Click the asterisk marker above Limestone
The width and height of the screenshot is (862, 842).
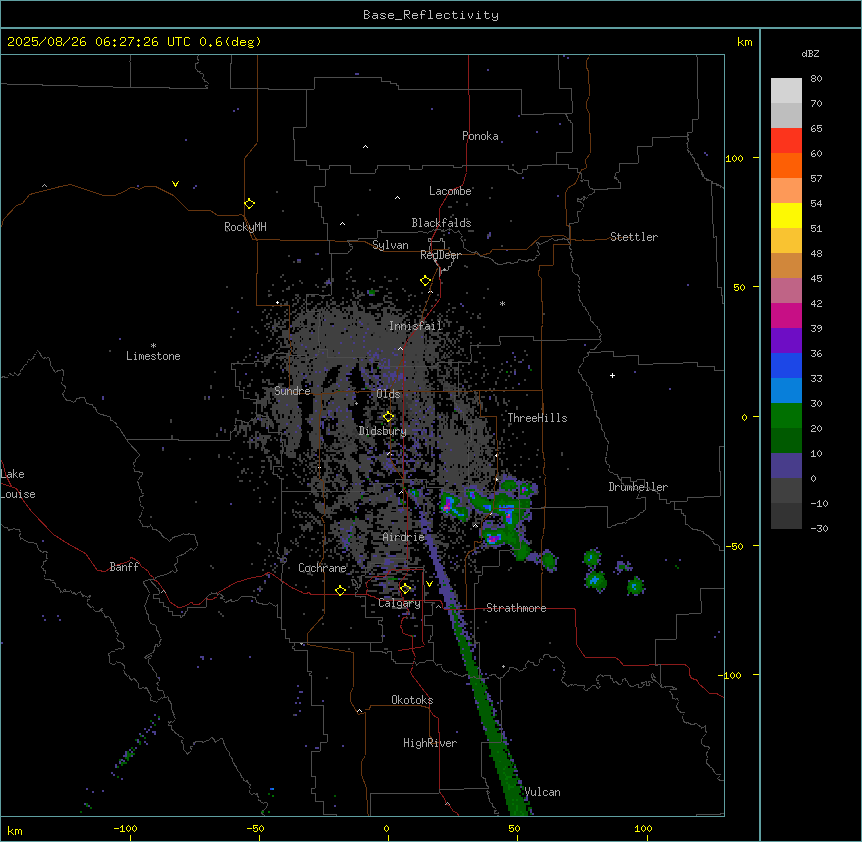pos(153,346)
